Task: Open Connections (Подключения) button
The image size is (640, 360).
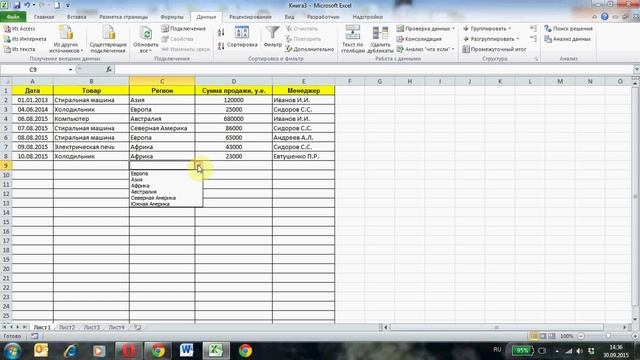Action: point(183,29)
